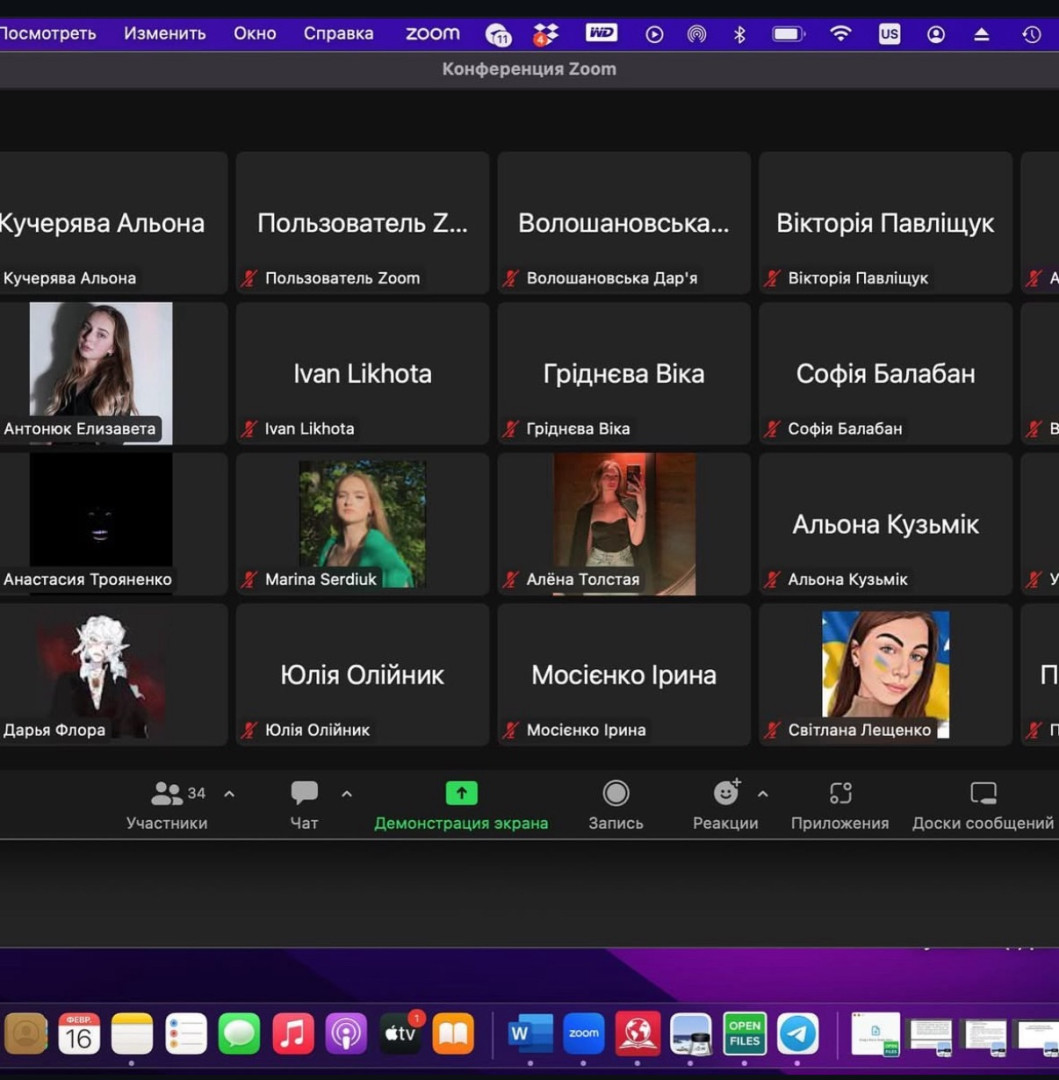The image size is (1059, 1080).
Task: Start Демонстрация экрана screen sharing
Action: (461, 805)
